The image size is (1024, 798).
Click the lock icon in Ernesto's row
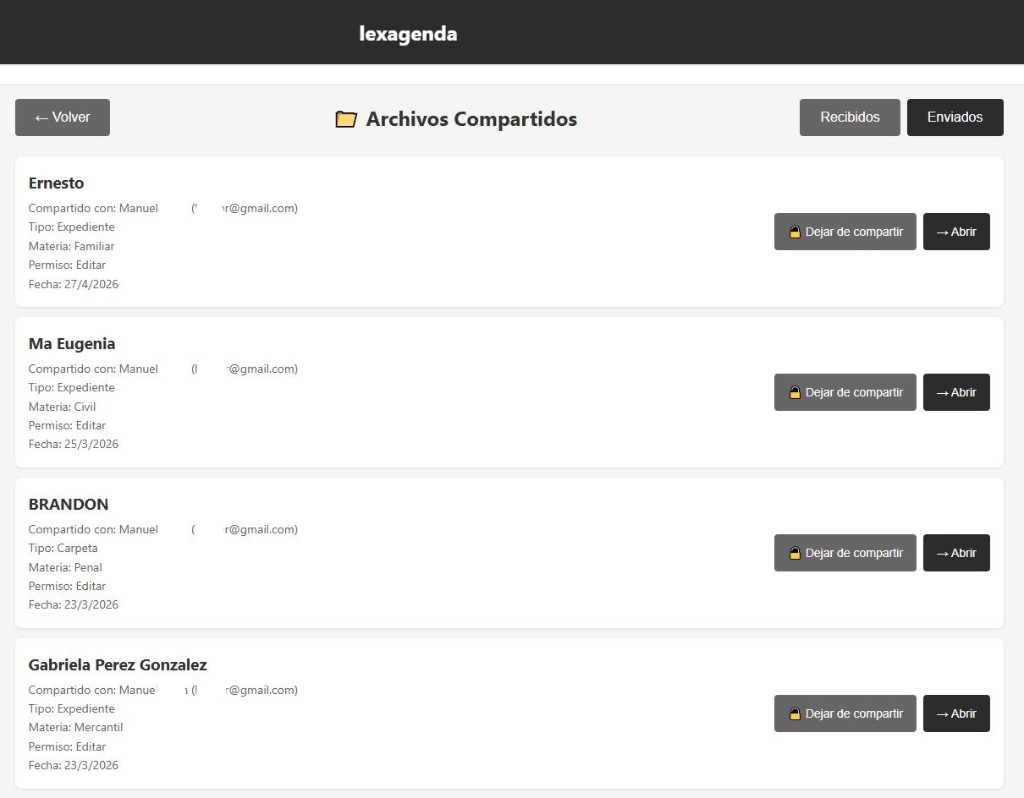coord(795,232)
